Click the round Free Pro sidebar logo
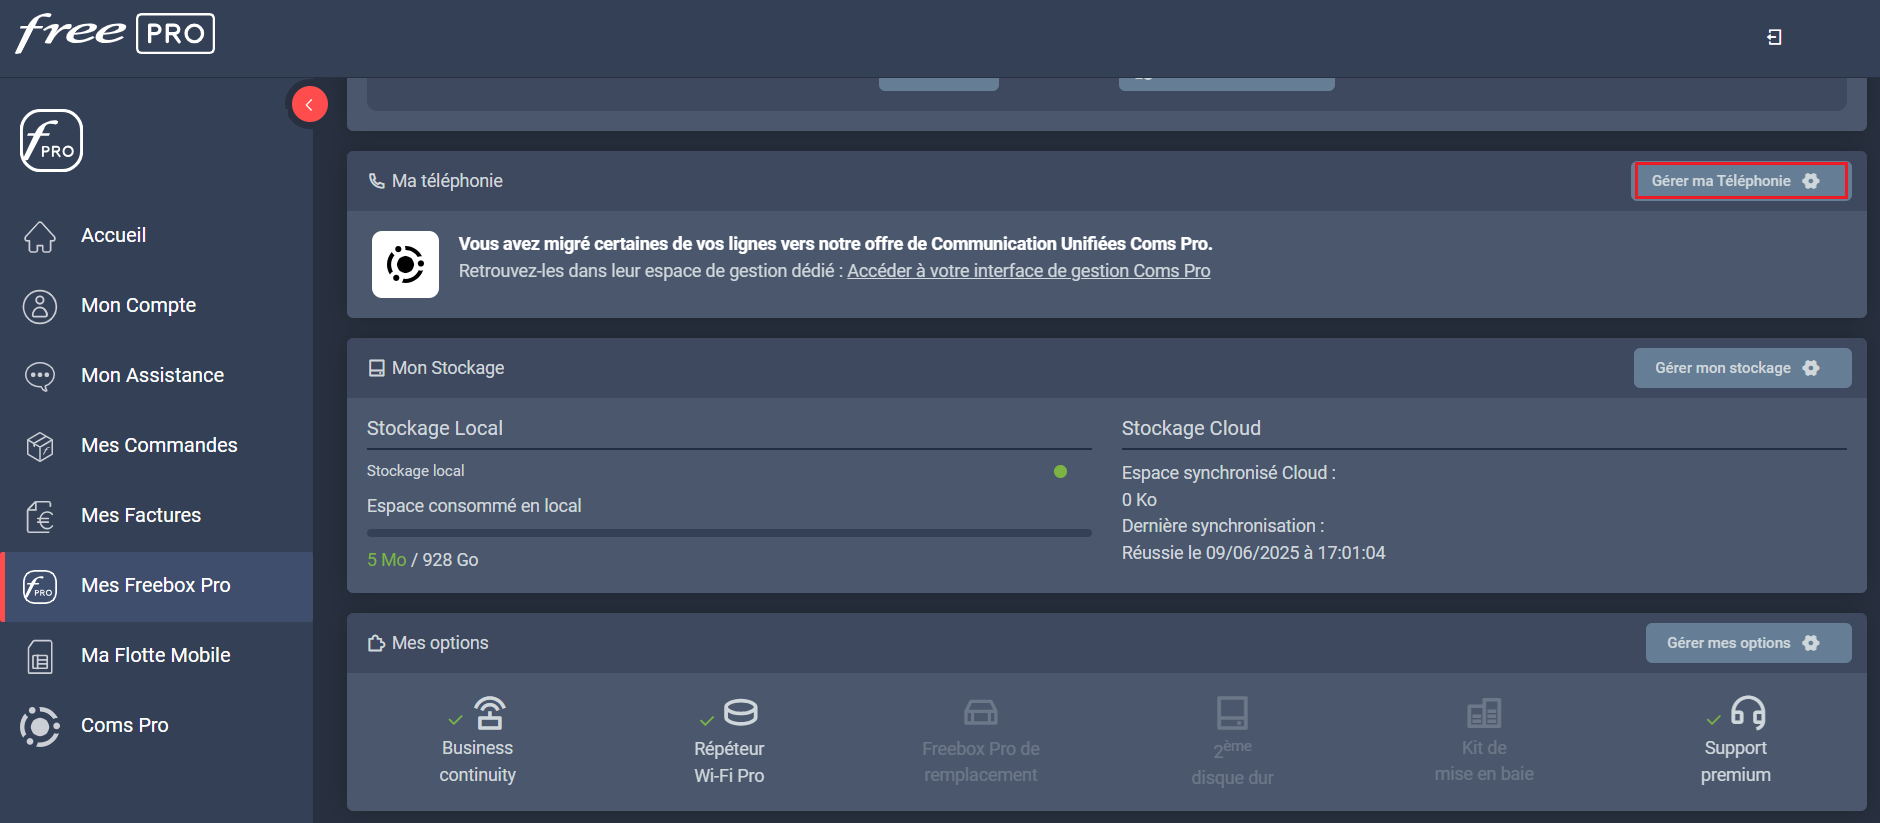Image resolution: width=1880 pixels, height=823 pixels. click(51, 141)
